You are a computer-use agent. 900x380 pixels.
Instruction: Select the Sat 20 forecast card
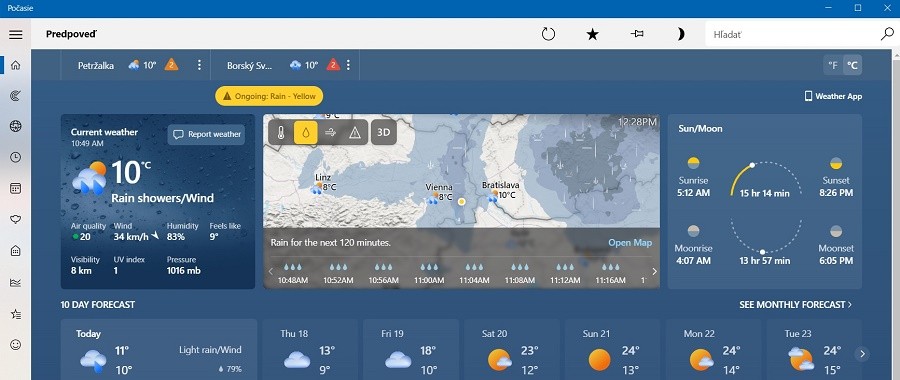[511, 350]
